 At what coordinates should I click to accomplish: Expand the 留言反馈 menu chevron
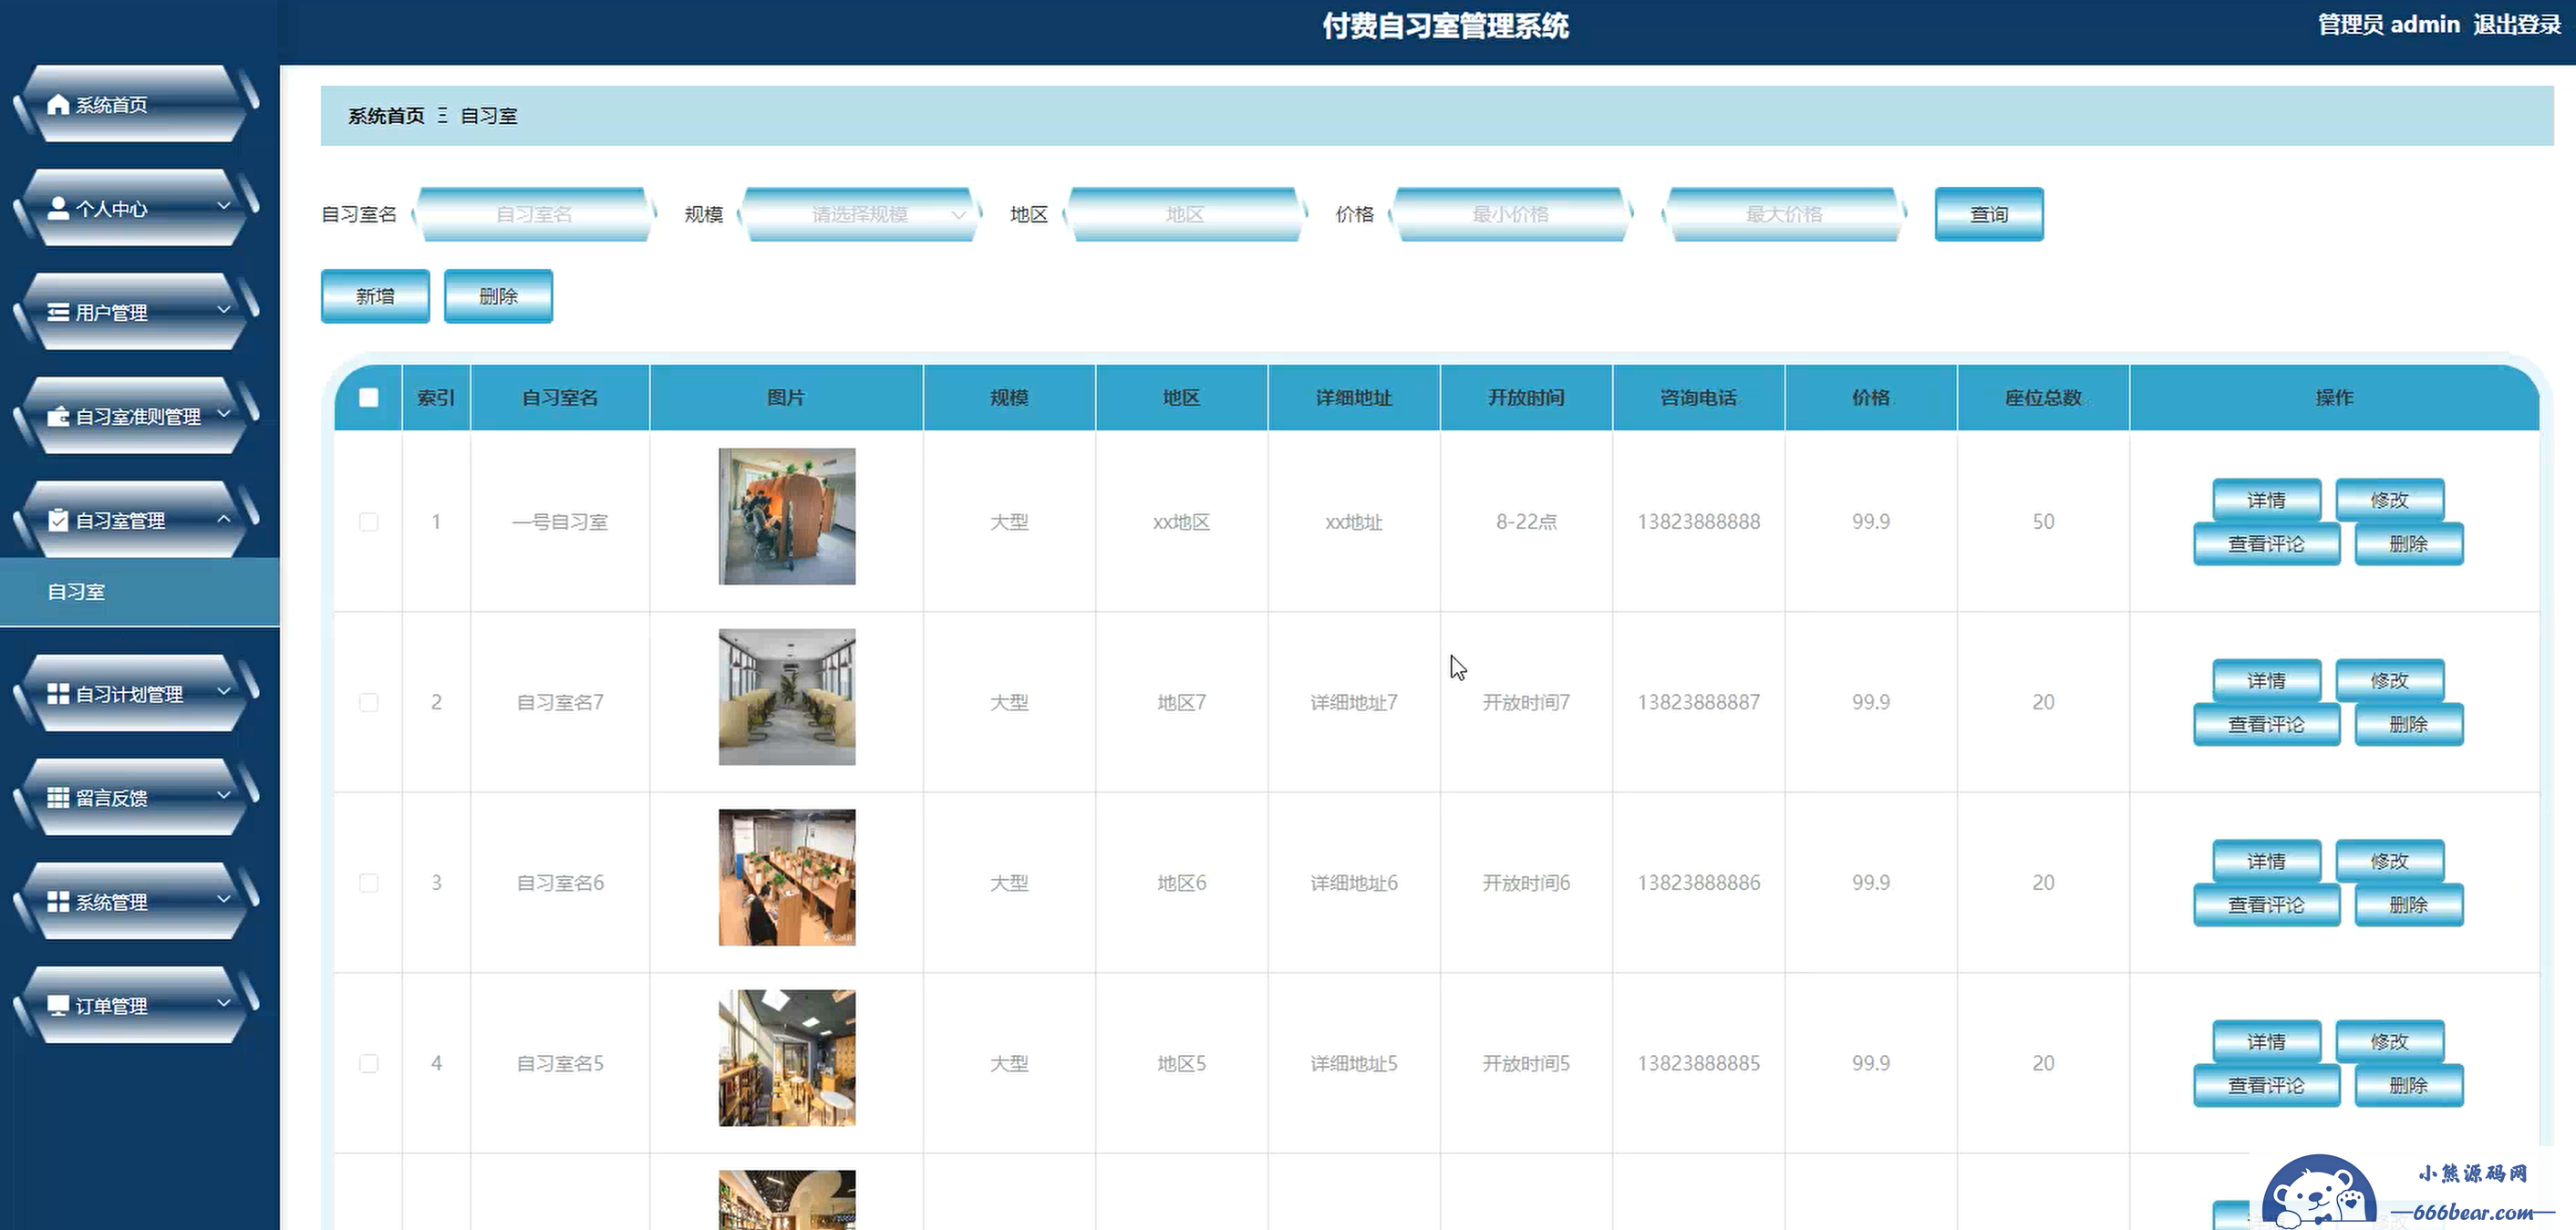click(x=224, y=795)
